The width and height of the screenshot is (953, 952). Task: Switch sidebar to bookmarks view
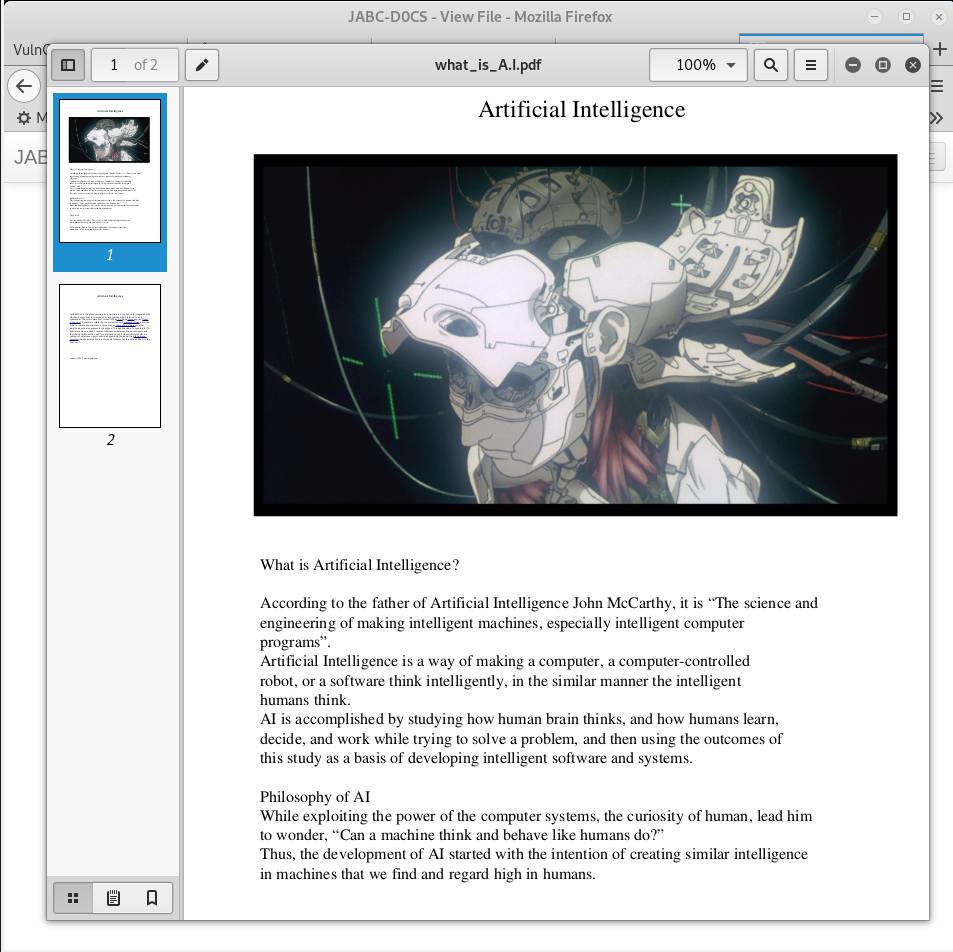[152, 898]
